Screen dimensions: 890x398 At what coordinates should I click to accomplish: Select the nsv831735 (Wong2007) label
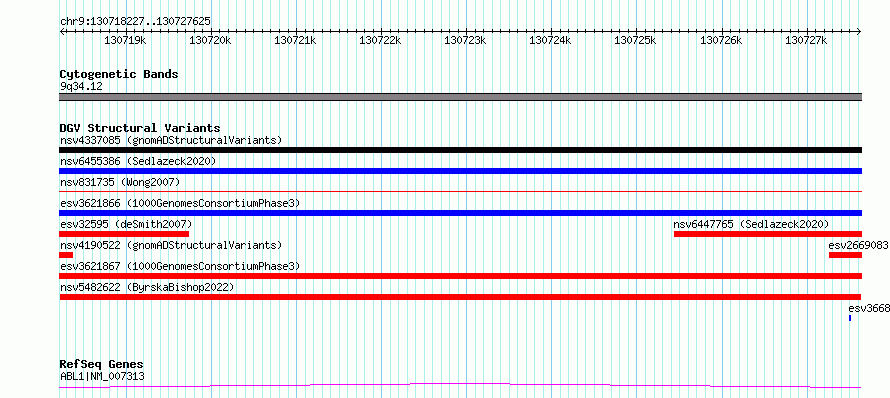tap(120, 182)
